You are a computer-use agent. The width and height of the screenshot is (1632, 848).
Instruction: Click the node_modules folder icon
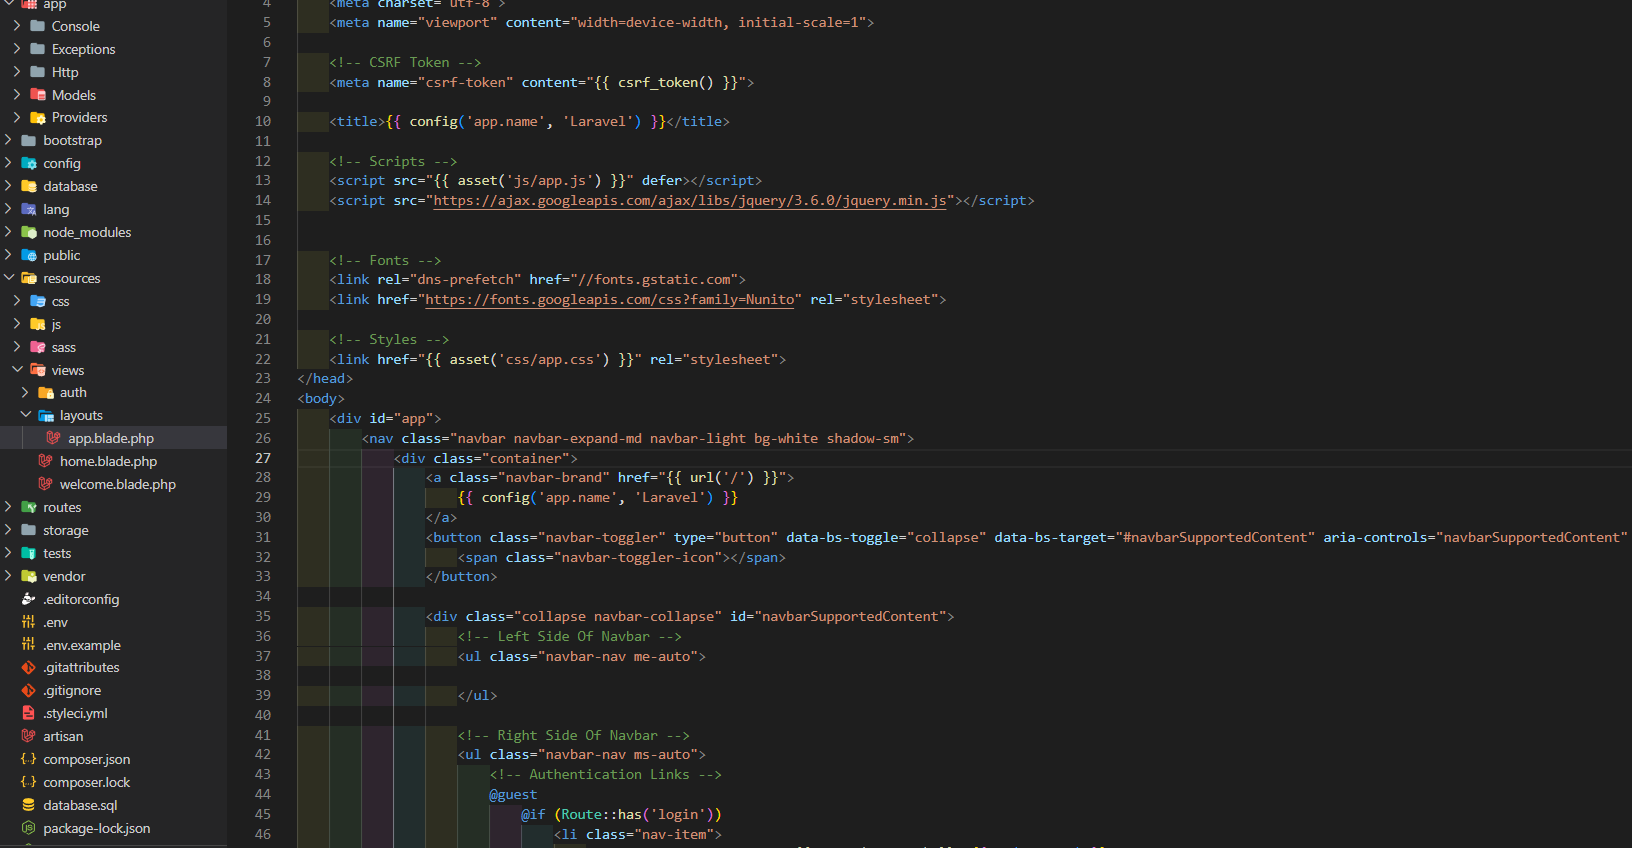(x=29, y=232)
